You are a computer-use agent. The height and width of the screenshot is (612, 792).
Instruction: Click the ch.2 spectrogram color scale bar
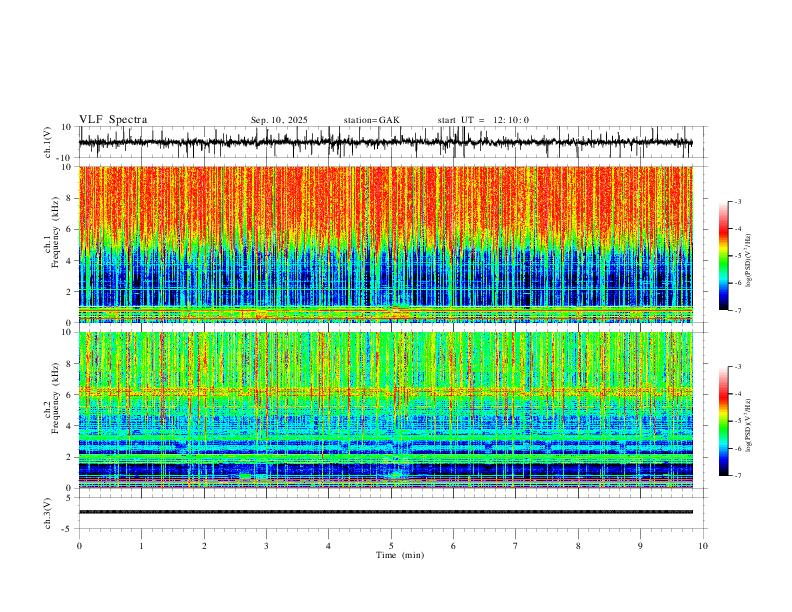coord(724,421)
